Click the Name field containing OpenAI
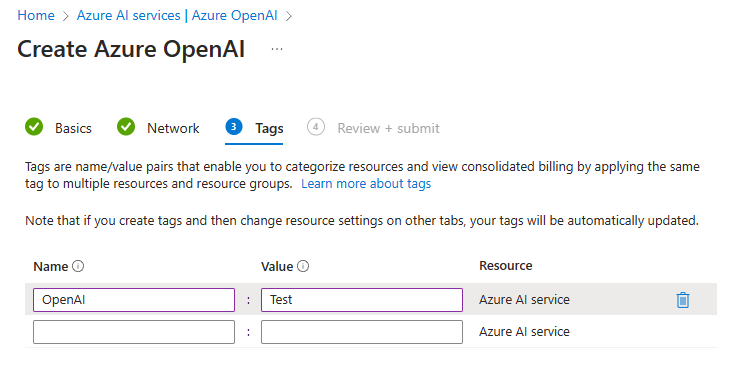Viewport: 752px width, 372px height. point(134,300)
